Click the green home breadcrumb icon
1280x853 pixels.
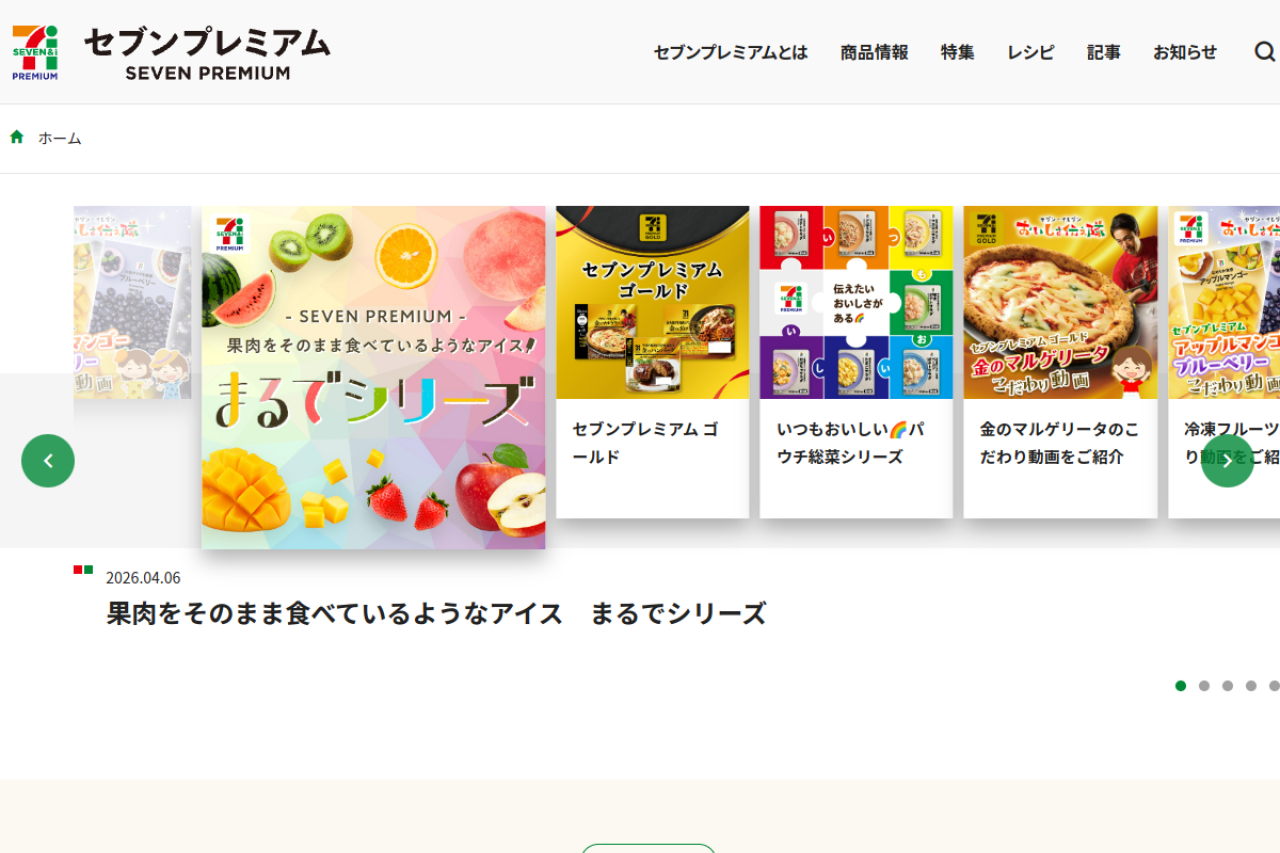17,137
